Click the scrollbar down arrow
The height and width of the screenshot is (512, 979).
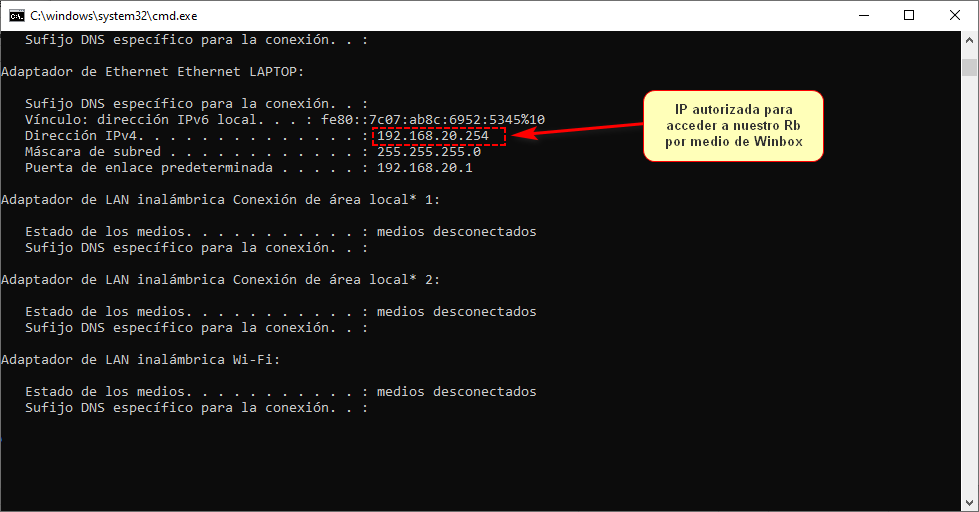(x=969, y=502)
